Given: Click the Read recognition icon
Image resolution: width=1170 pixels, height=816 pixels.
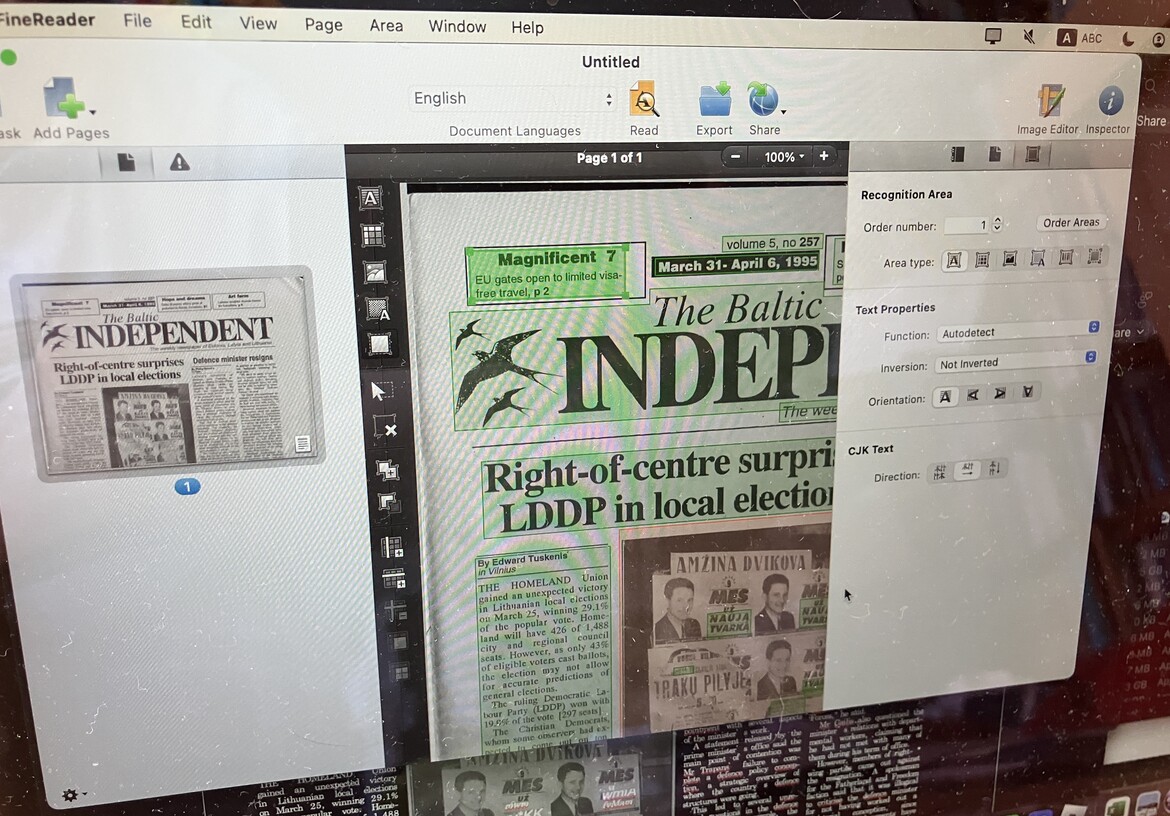Looking at the screenshot, I should tap(644, 101).
